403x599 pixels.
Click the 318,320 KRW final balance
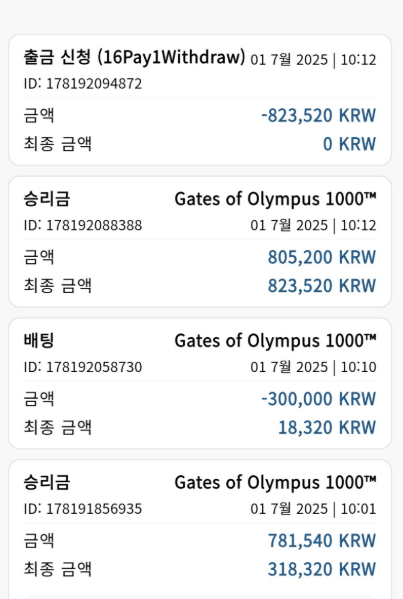(322, 569)
